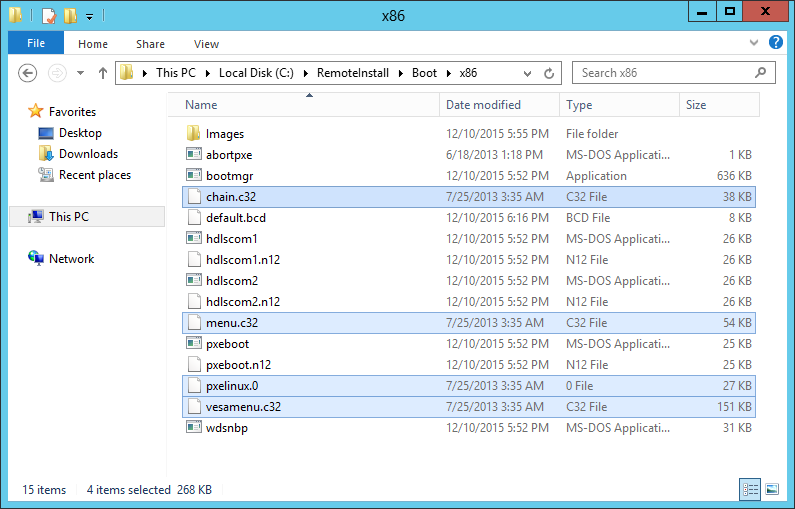Screen dimensions: 795x509
Task: Select Local Disk (C:) in breadcrumb
Action: (x=256, y=73)
